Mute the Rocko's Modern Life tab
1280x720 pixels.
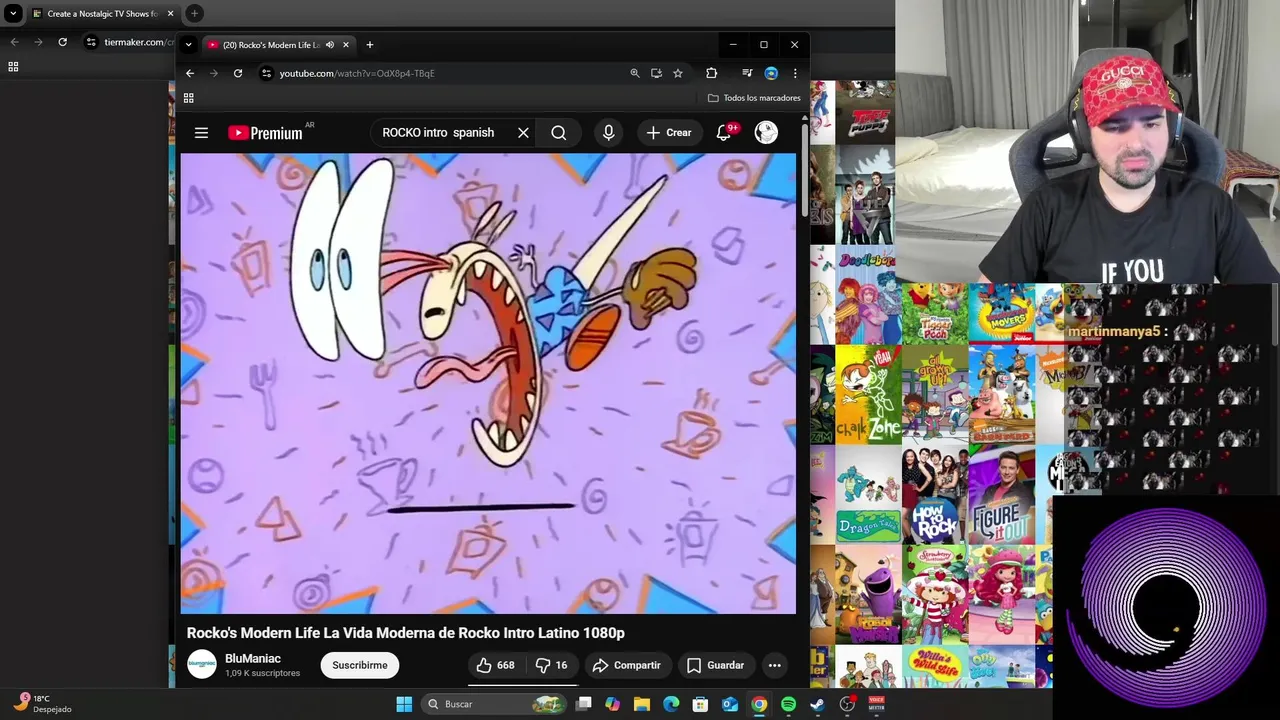tap(330, 45)
